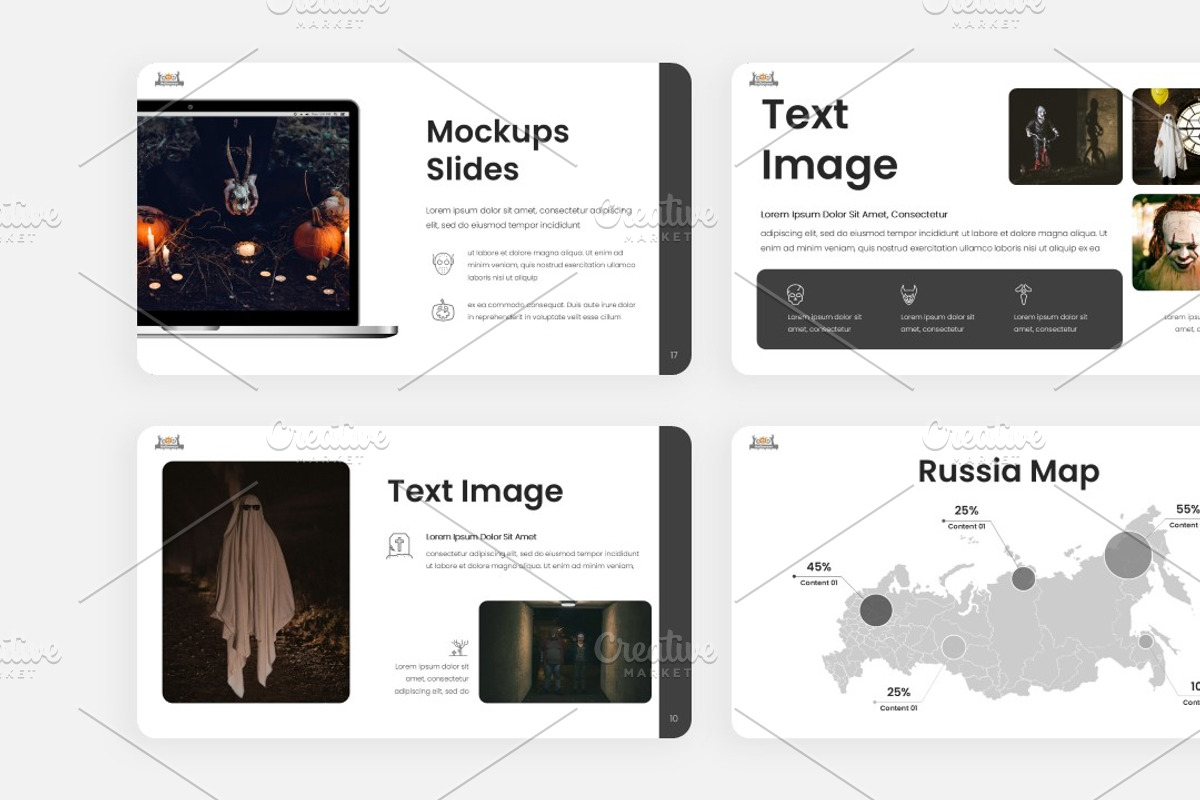Click the "ut labore et dolore" text beside the mask
The image size is (1200, 800).
tap(551, 265)
